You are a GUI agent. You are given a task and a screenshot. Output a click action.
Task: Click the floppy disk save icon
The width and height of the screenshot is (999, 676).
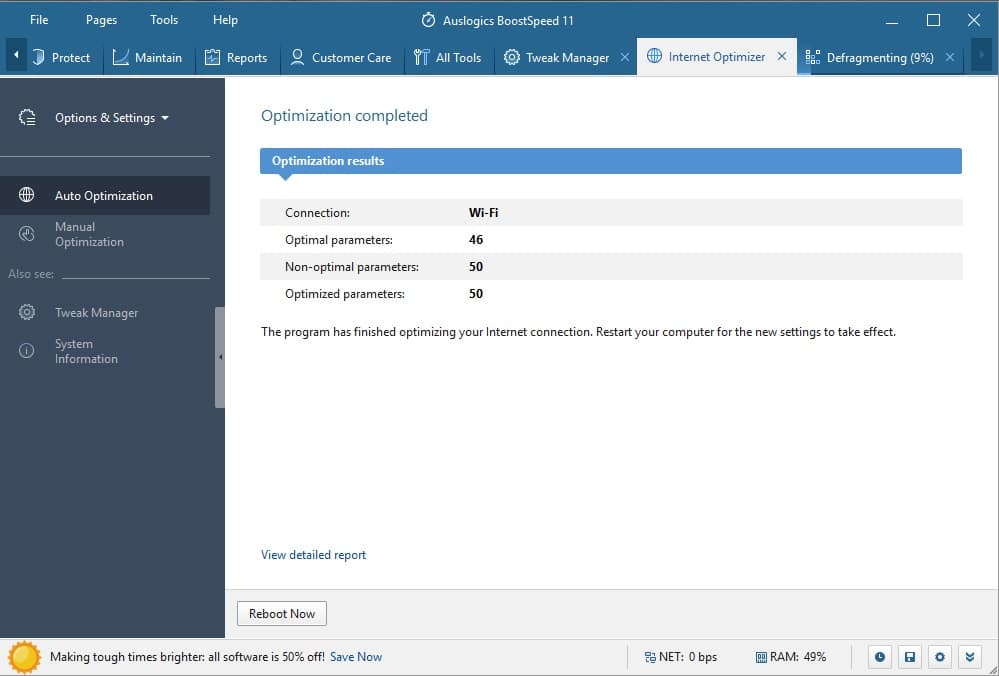[x=910, y=657]
